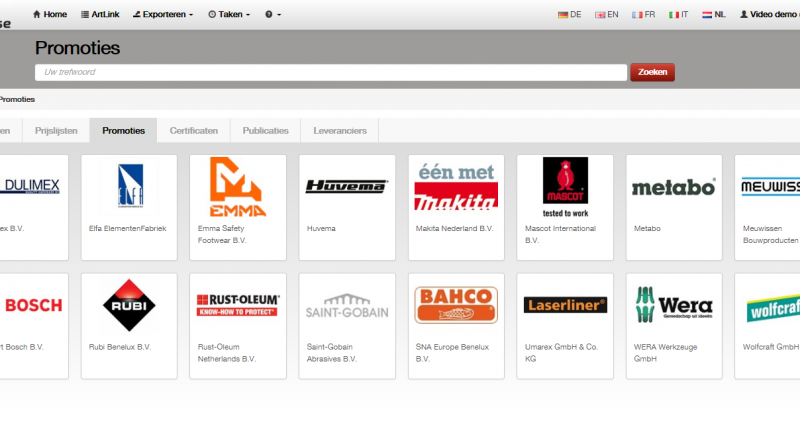This screenshot has width=800, height=425.
Task: Click the 'Rubi Benelux B.V.' text
Action: point(120,347)
